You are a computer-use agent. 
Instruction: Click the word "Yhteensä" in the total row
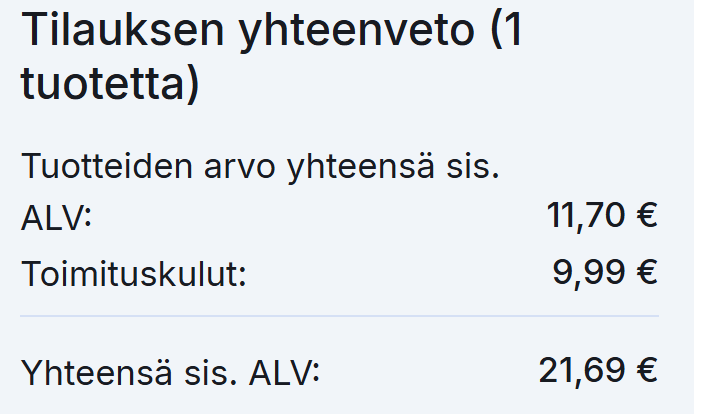click(x=97, y=372)
